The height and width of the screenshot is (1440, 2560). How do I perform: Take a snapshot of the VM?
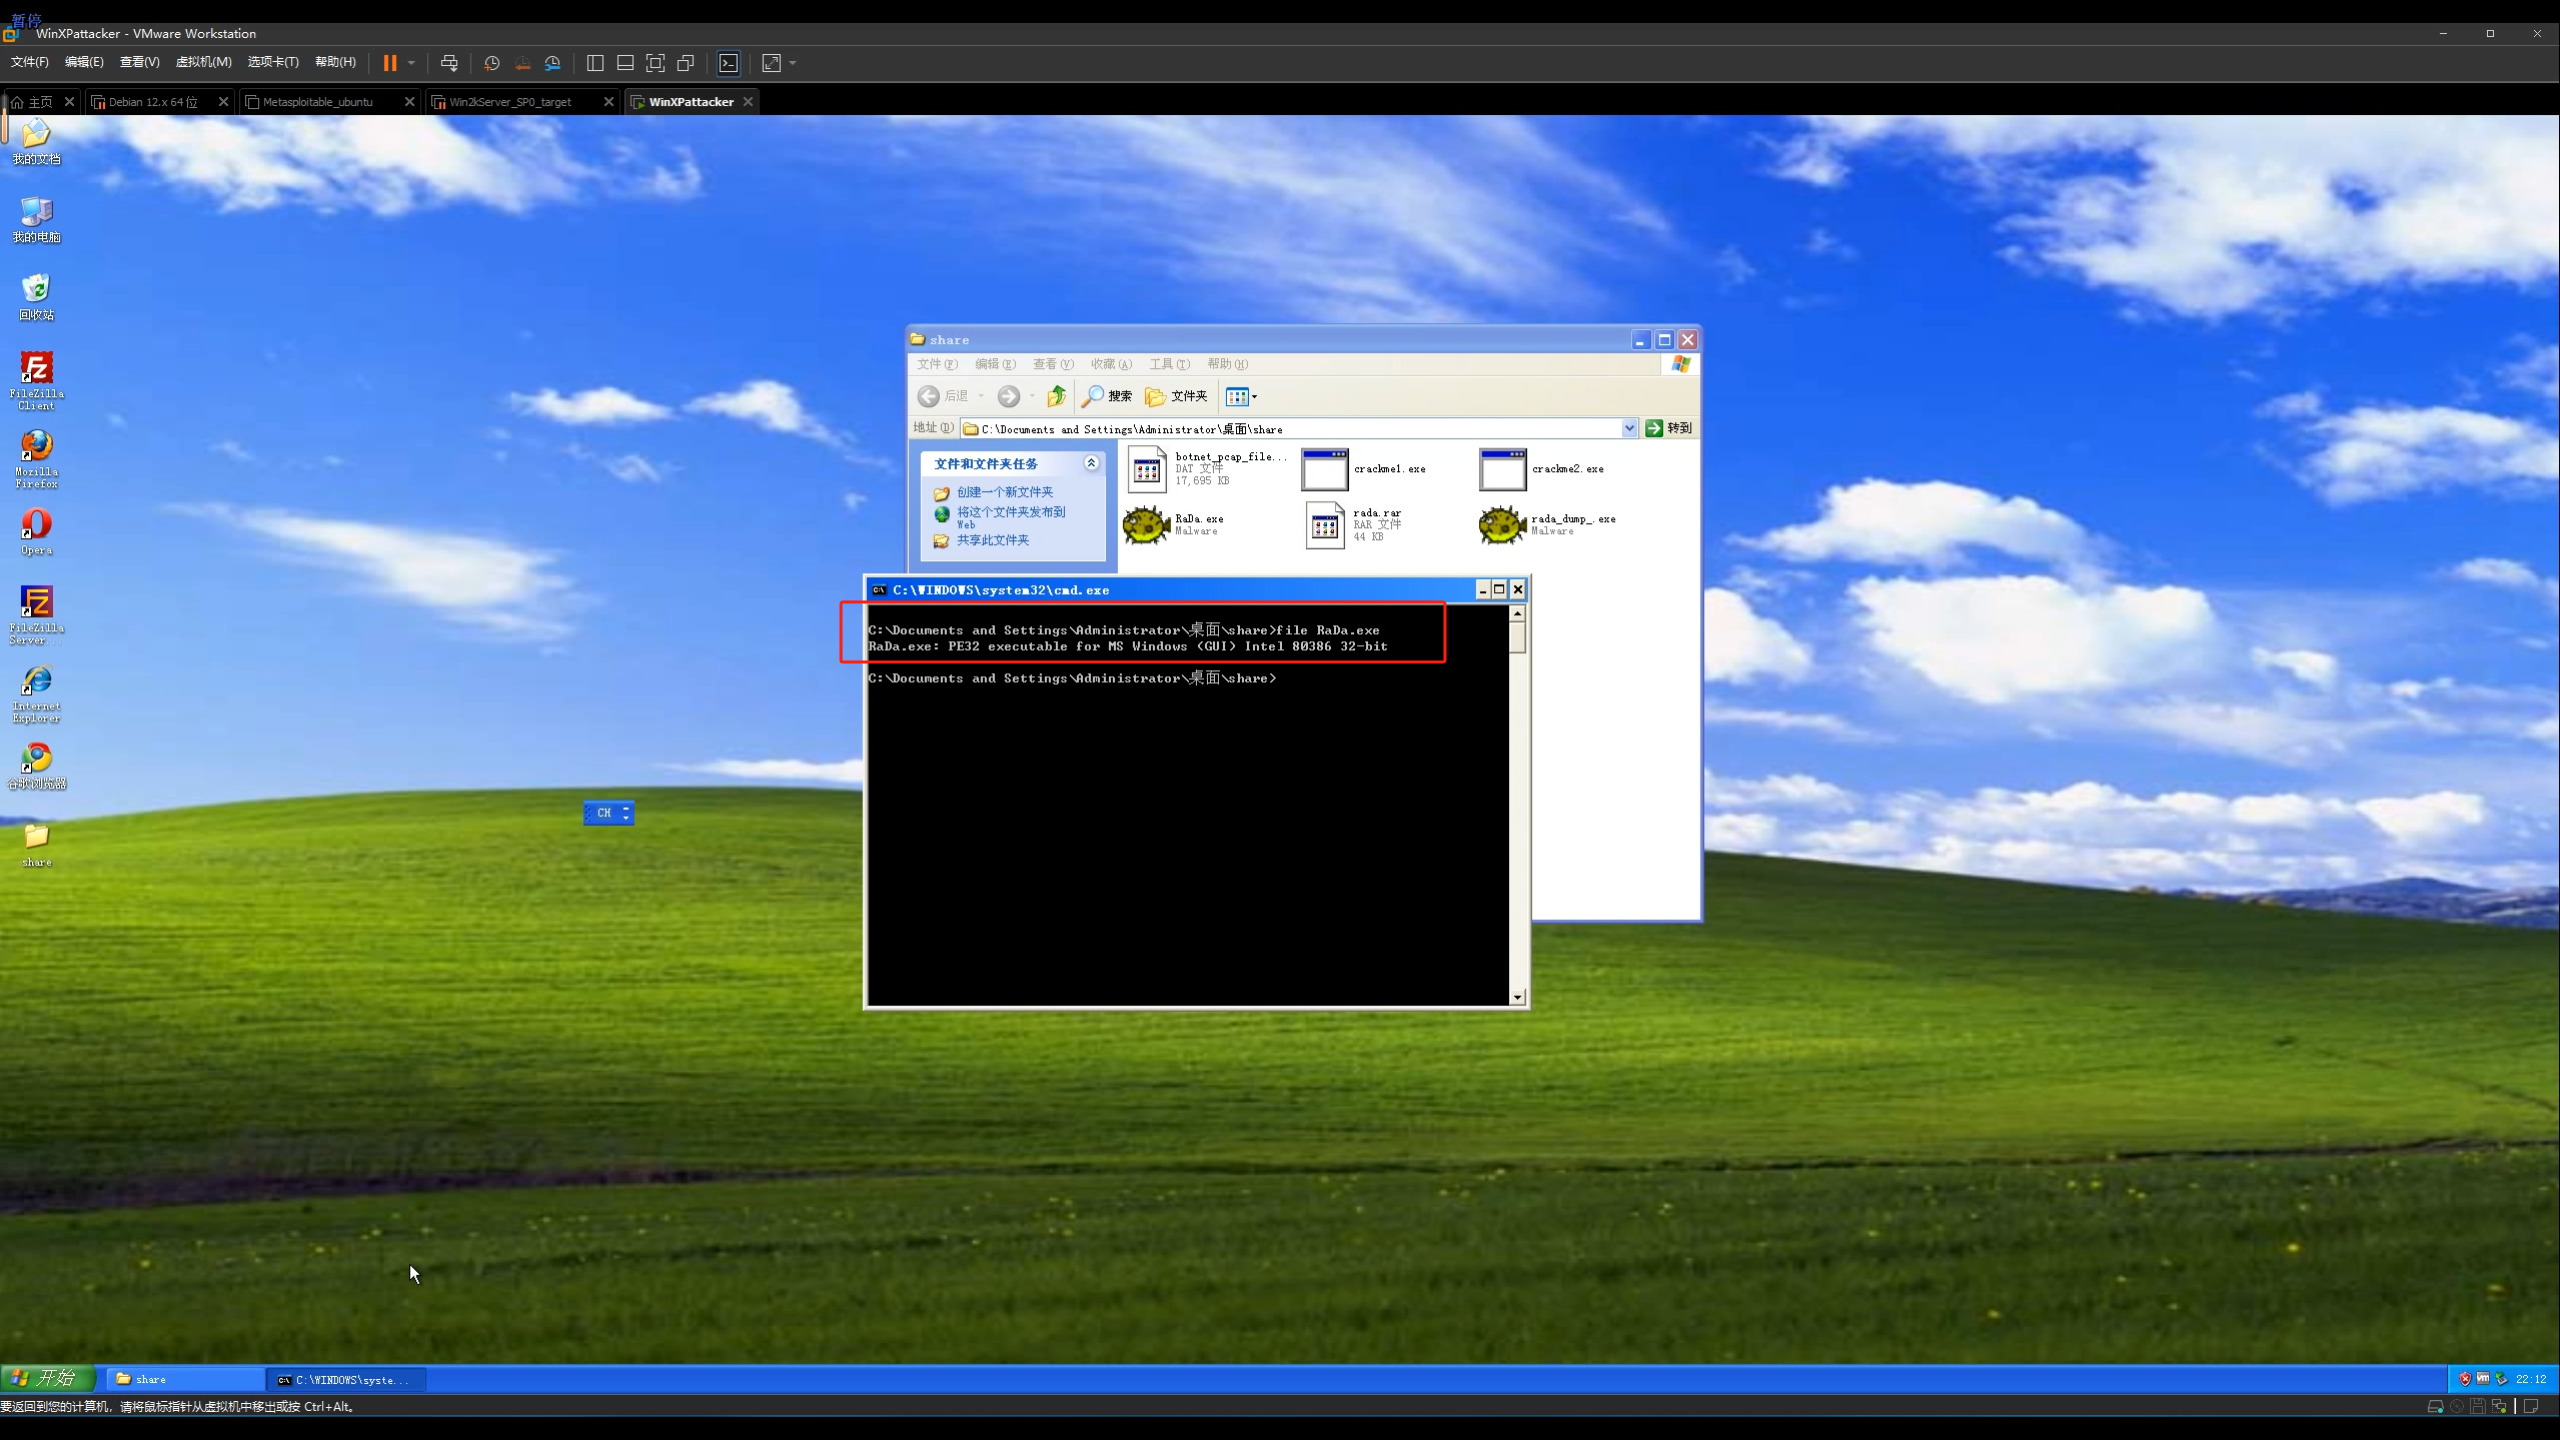point(491,63)
